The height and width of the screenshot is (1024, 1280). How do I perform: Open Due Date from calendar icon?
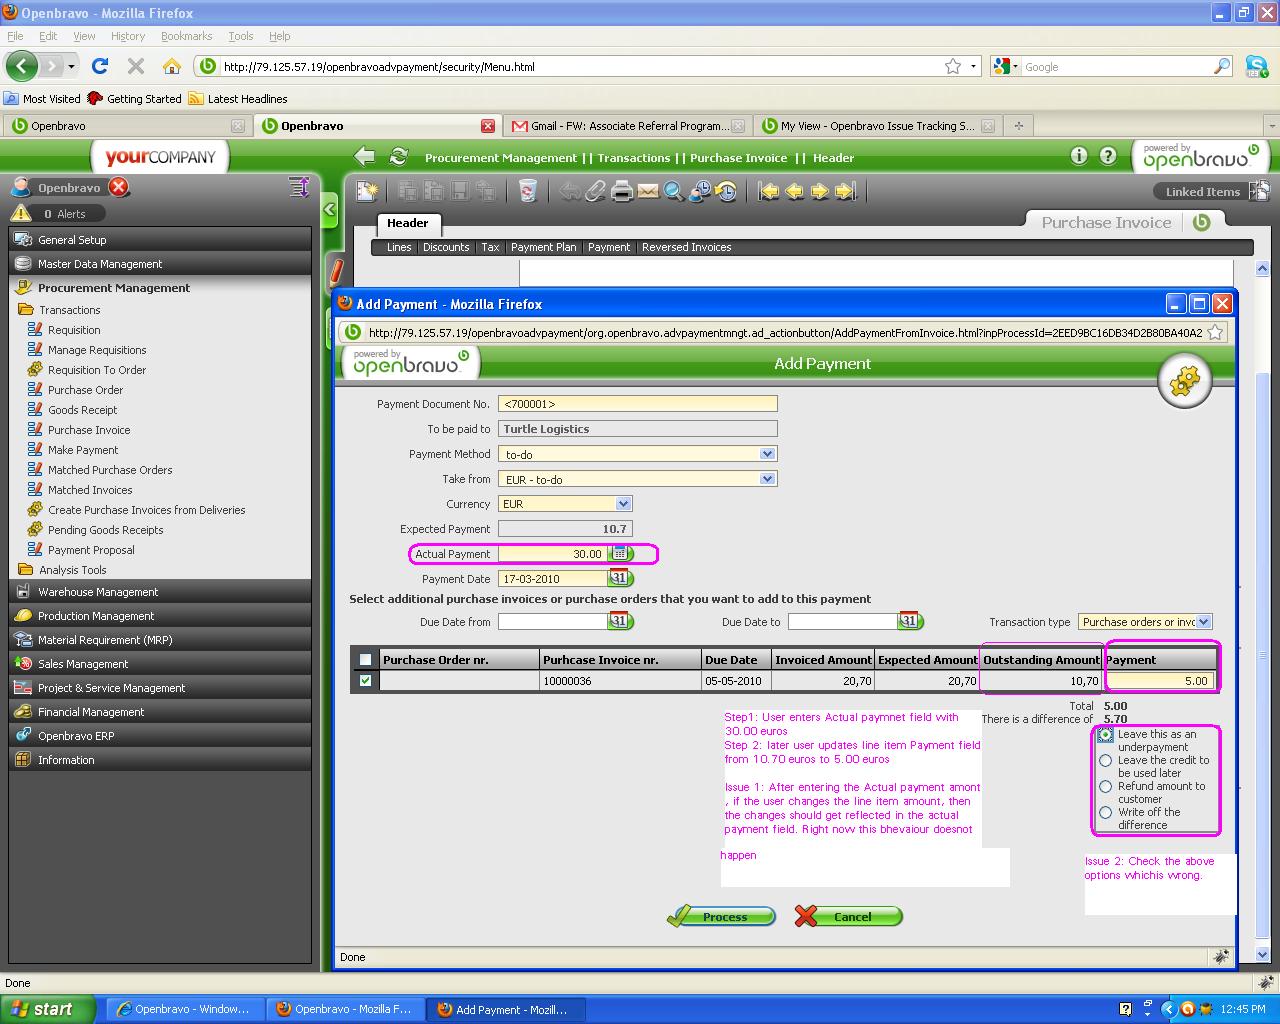620,621
